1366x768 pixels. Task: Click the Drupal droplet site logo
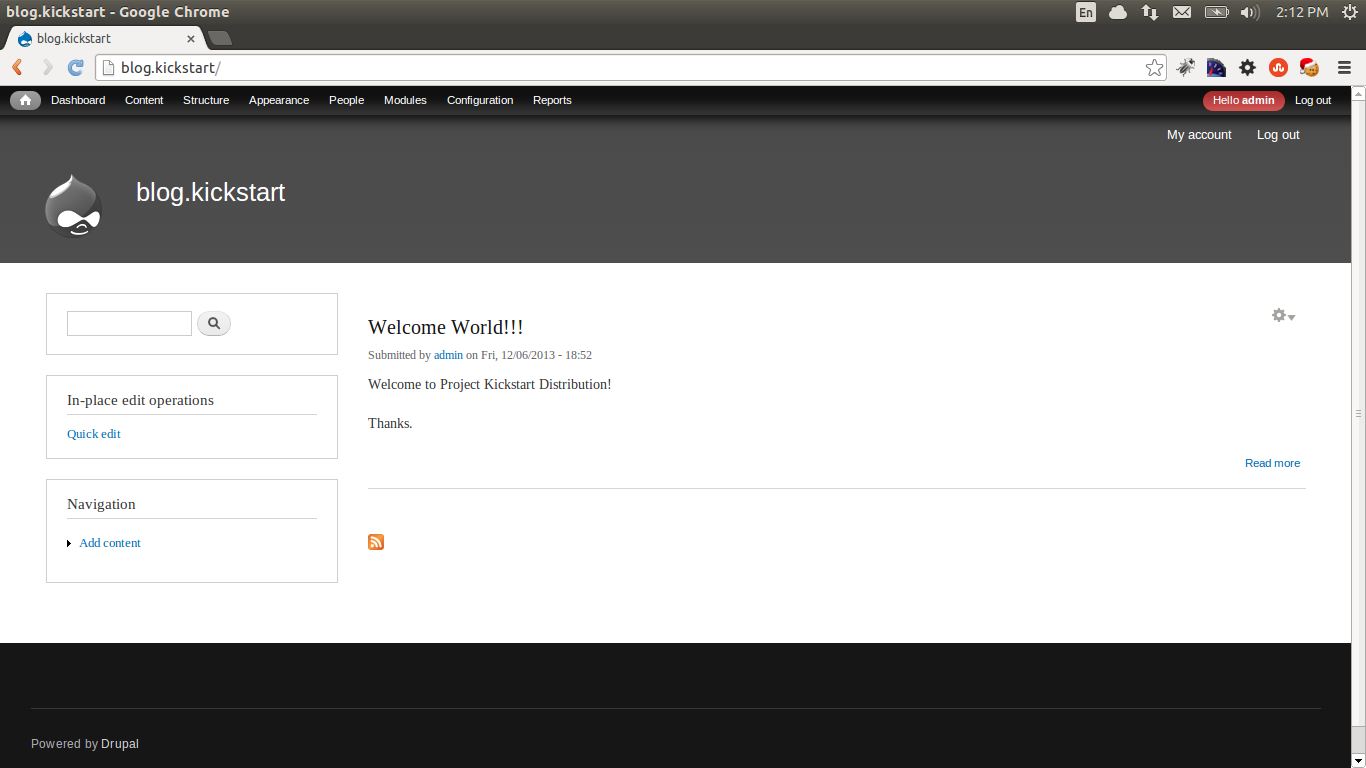pyautogui.click(x=72, y=205)
